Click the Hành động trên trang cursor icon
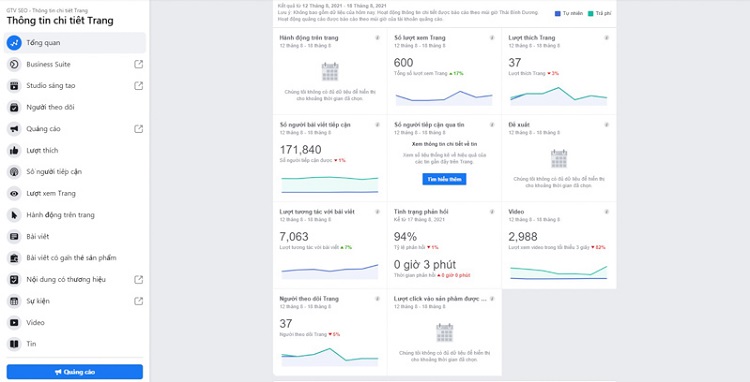Image resolution: width=750 pixels, height=382 pixels. pyautogui.click(x=14, y=215)
